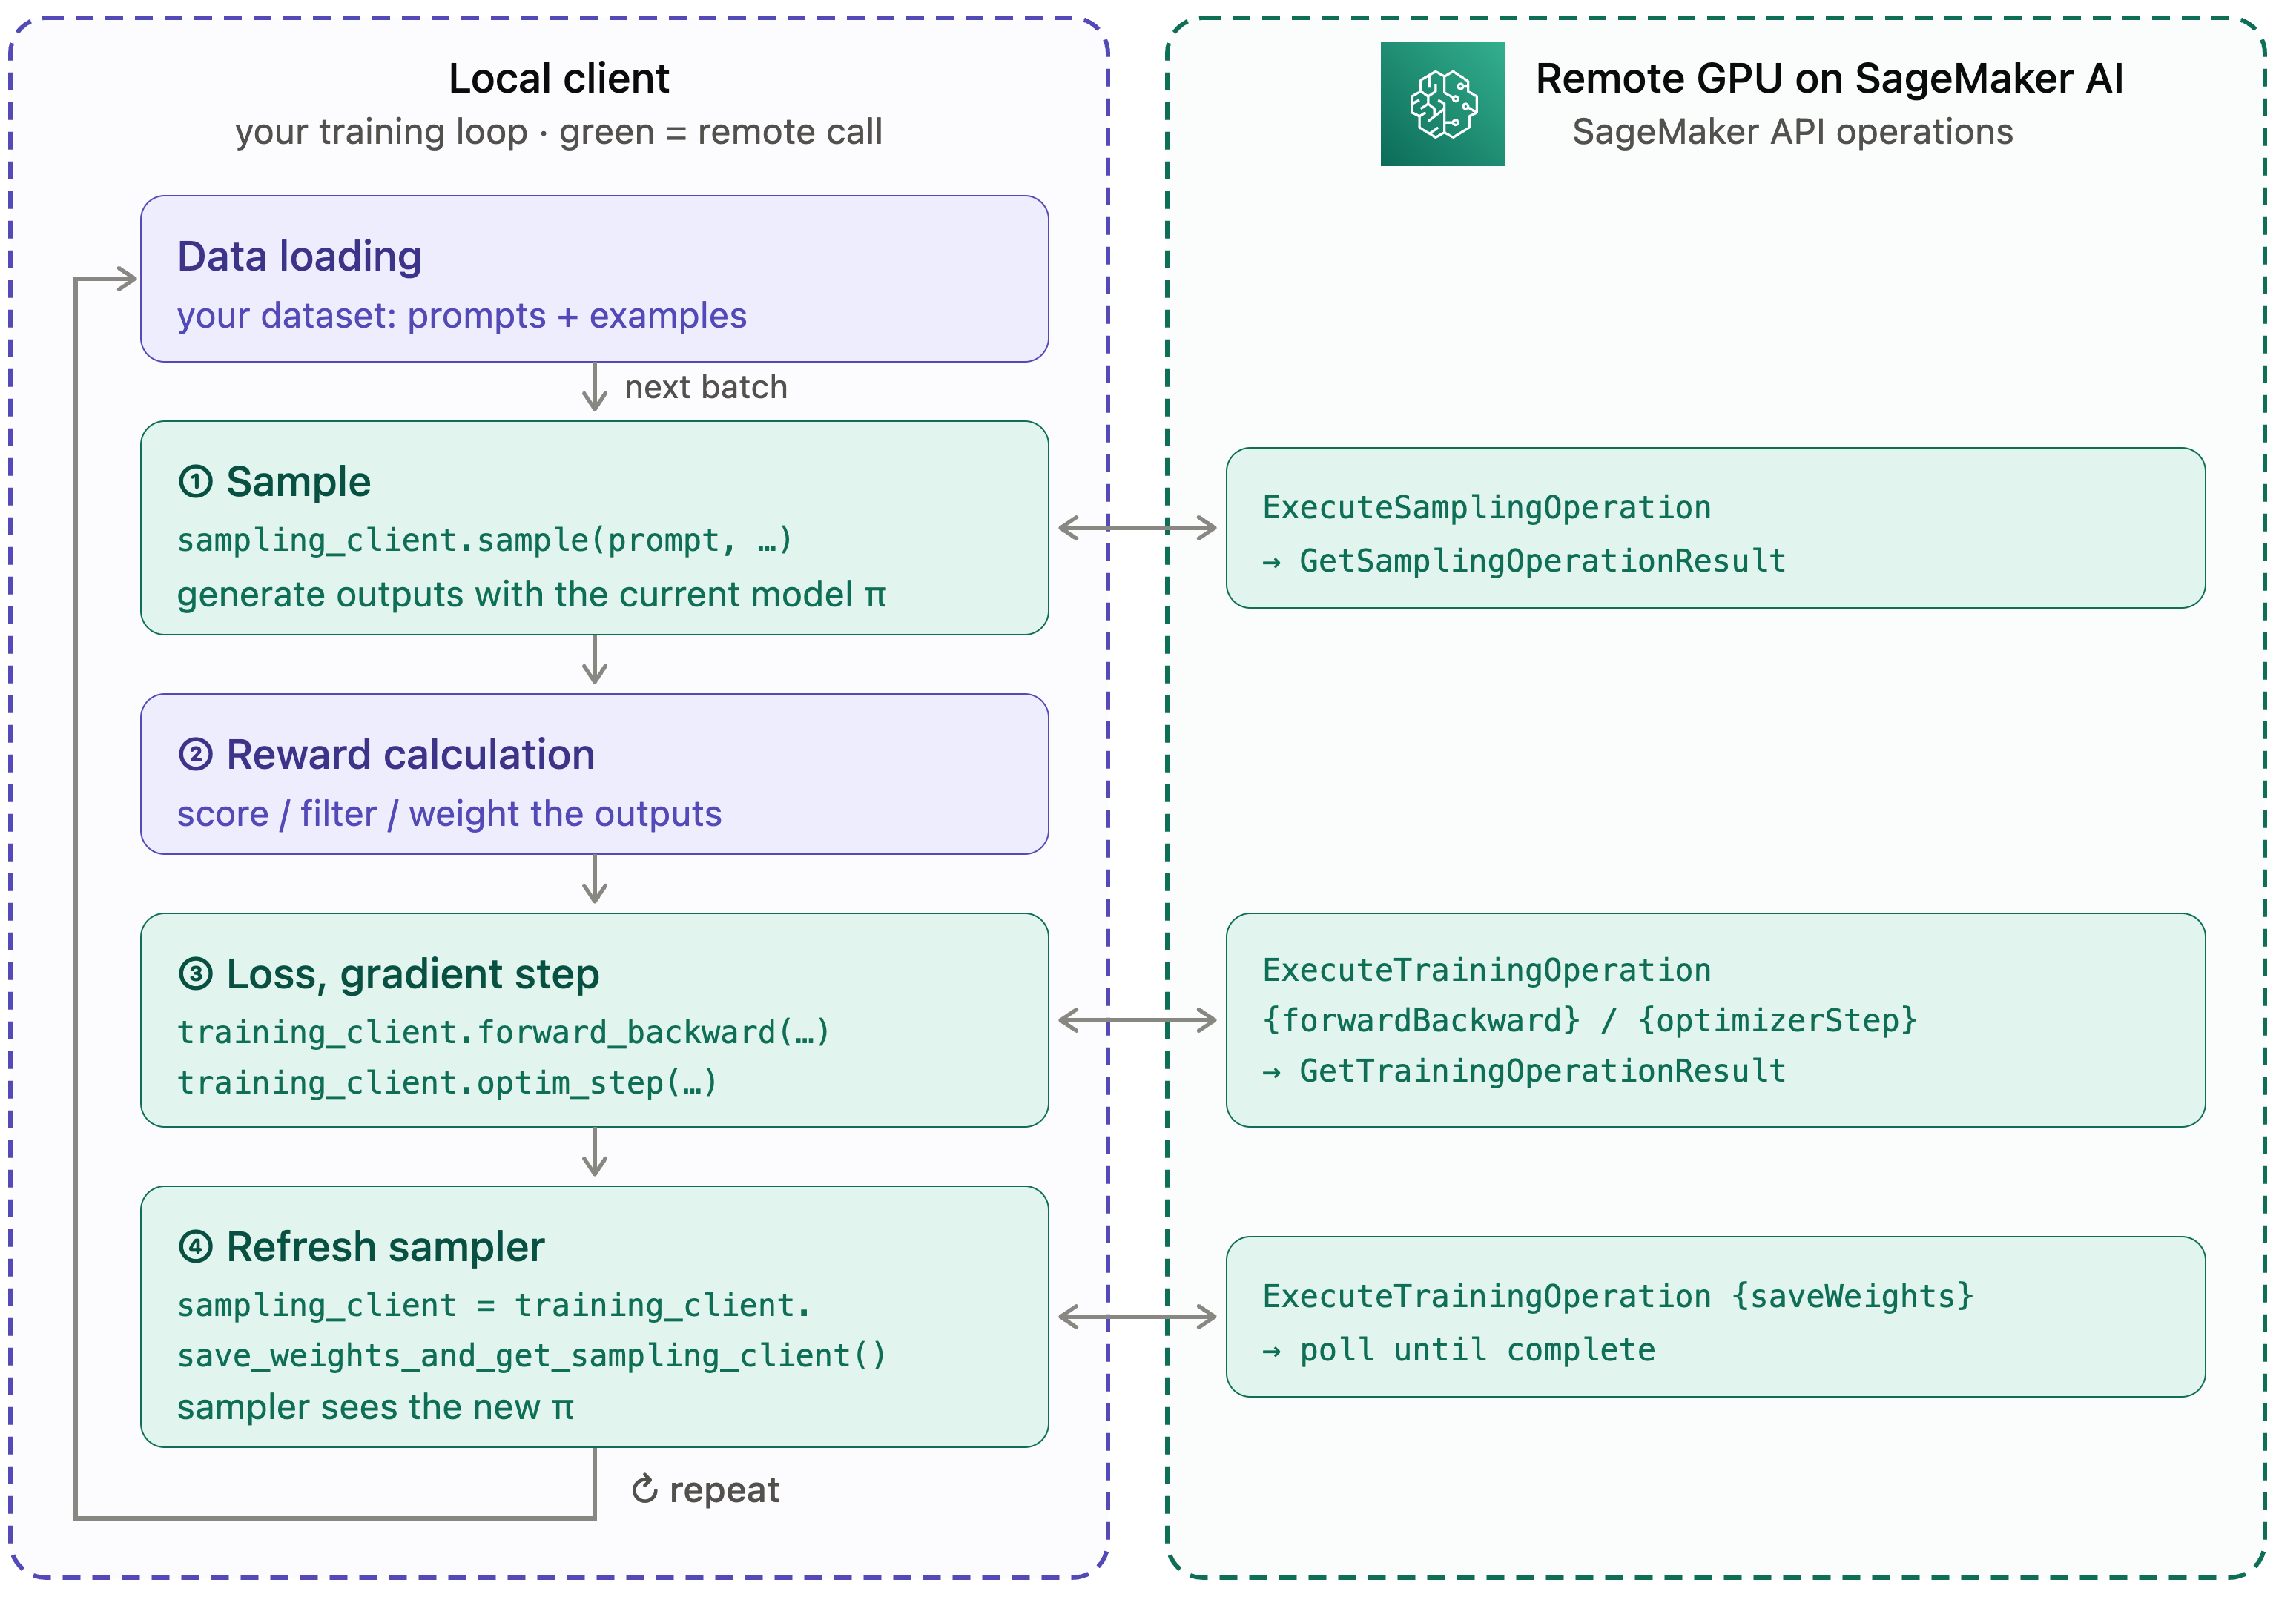Click the circled 1 beside Sample
The height and width of the screenshot is (1597, 2296).
point(195,482)
